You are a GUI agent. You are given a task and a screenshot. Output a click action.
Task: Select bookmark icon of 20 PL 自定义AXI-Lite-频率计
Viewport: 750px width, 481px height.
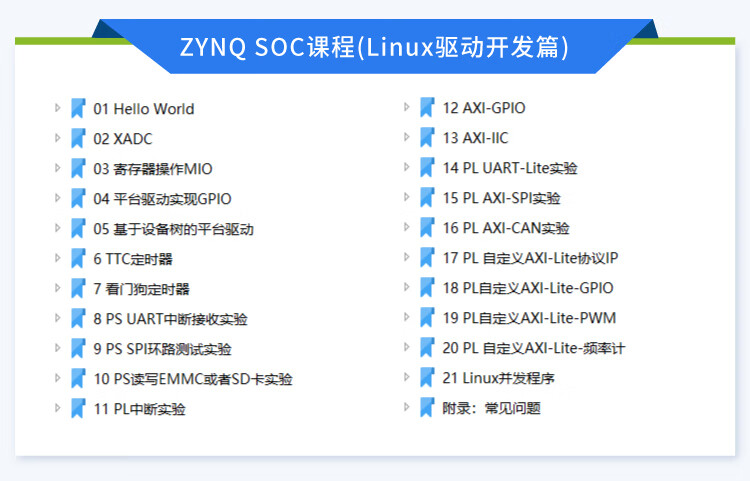(427, 348)
